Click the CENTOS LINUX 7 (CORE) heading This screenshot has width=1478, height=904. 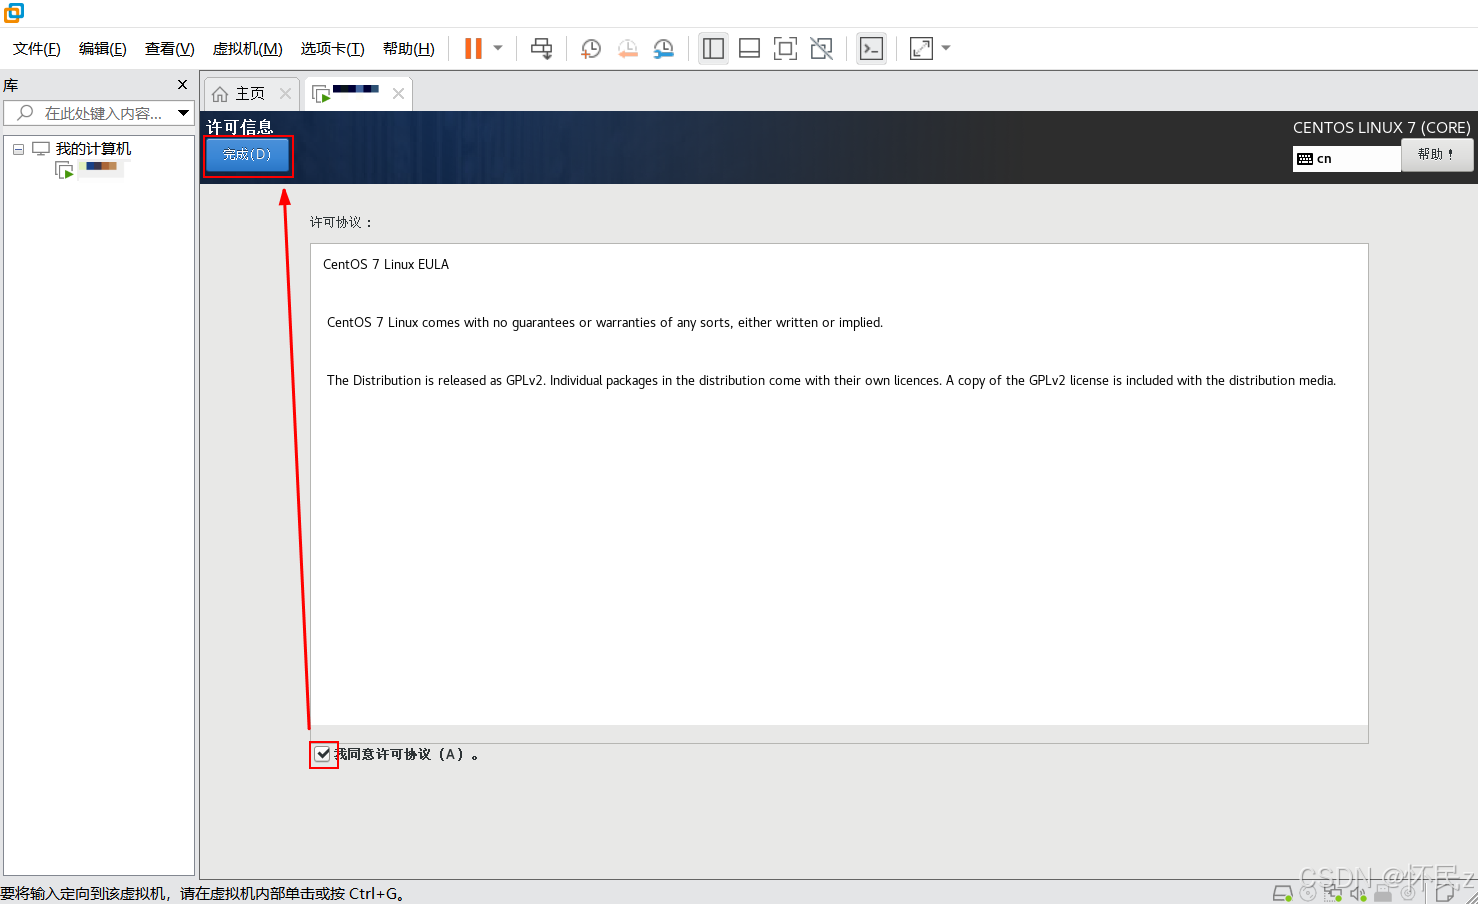(x=1381, y=127)
